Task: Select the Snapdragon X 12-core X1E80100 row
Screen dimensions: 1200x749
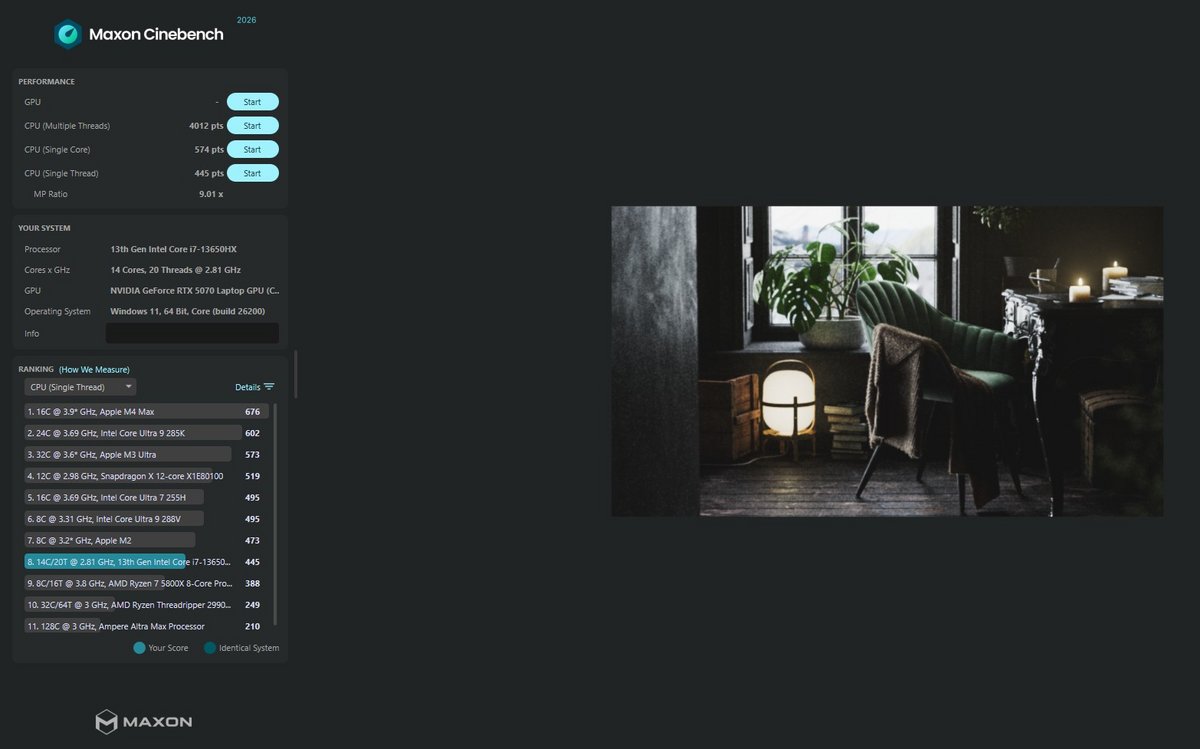Action: (147, 476)
